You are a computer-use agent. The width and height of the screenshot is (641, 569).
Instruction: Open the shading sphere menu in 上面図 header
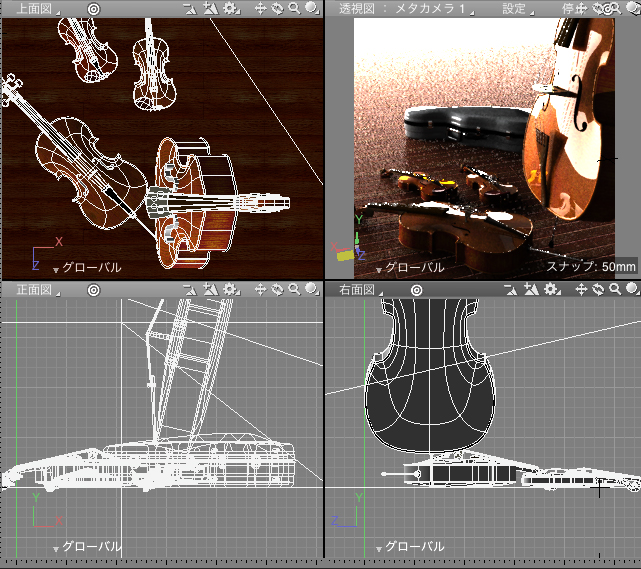312,8
